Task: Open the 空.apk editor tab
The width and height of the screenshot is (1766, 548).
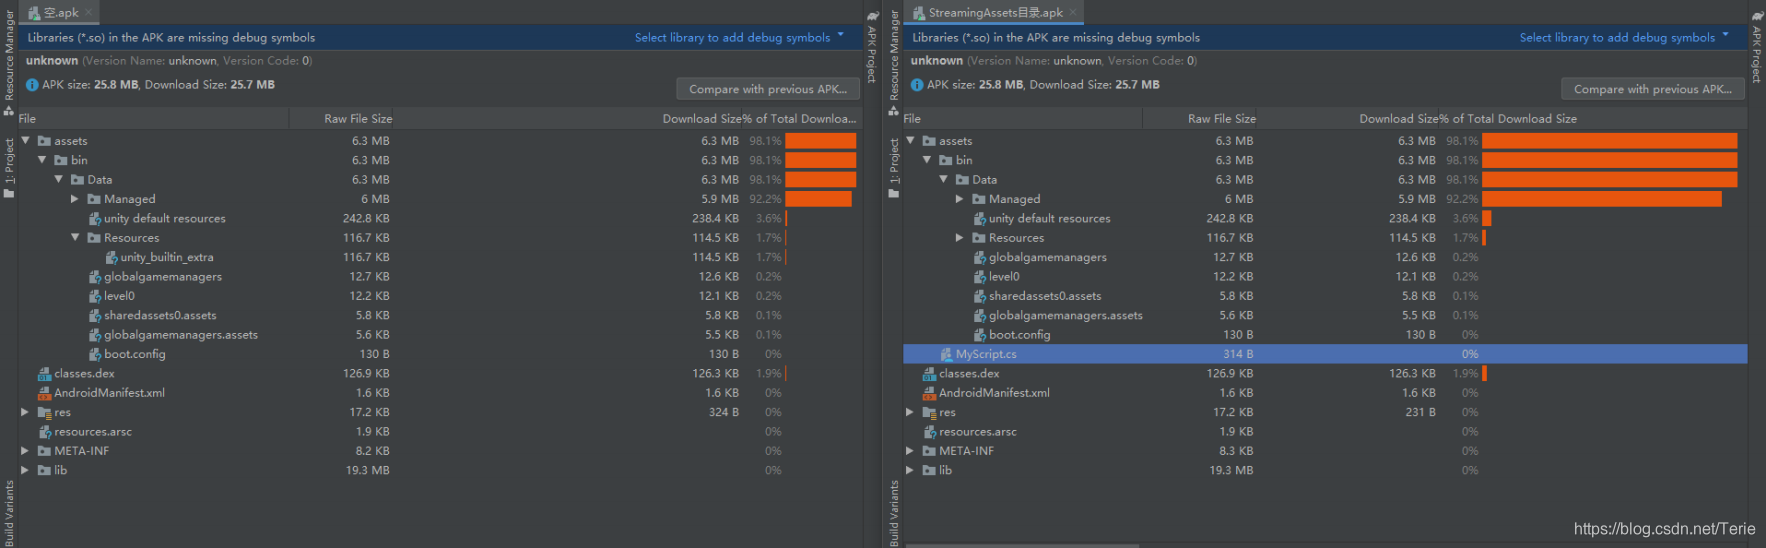Action: point(60,12)
